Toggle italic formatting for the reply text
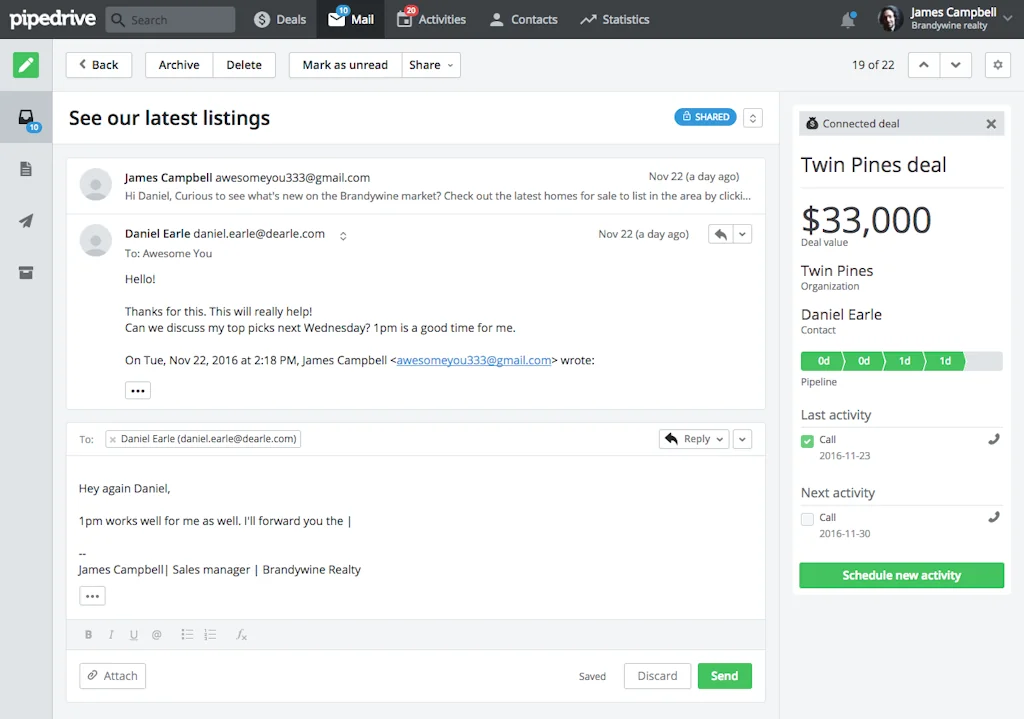The height and width of the screenshot is (719, 1024). point(111,634)
